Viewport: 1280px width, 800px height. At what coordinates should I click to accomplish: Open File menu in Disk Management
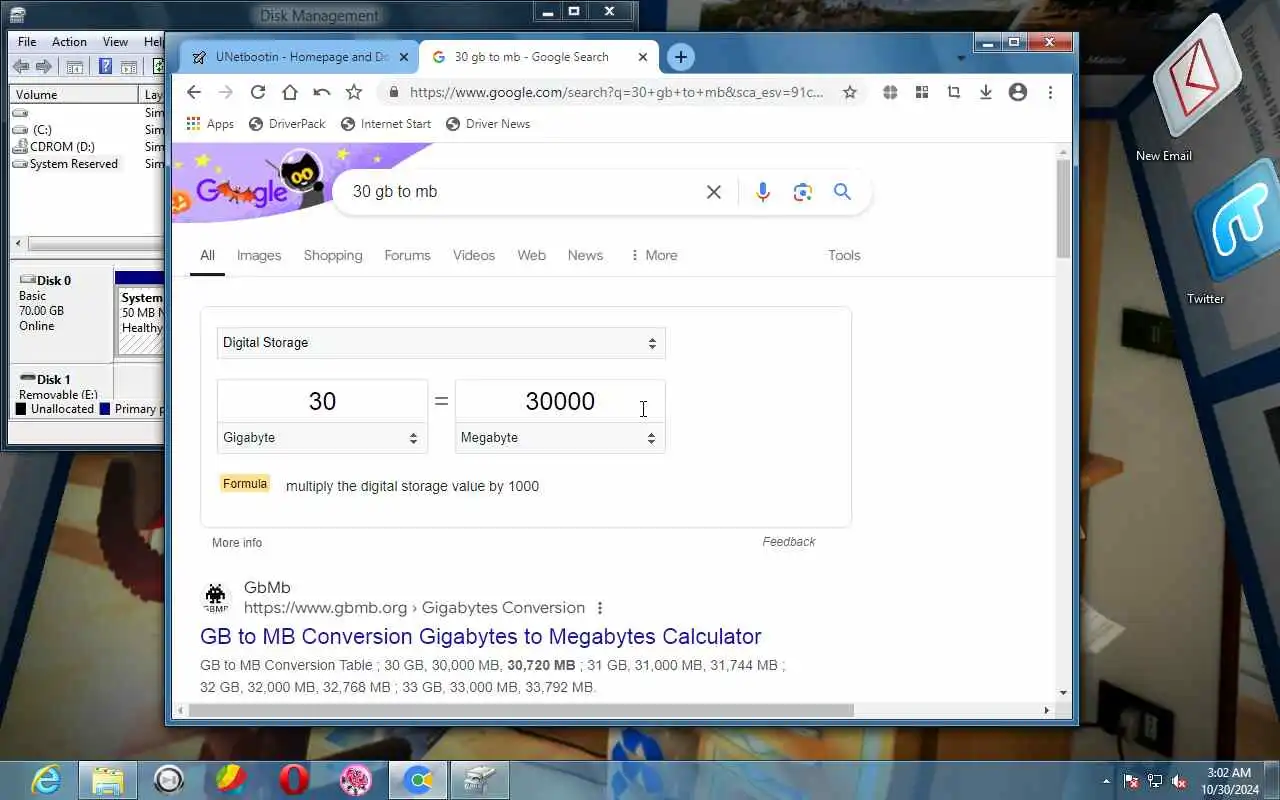pyautogui.click(x=27, y=42)
